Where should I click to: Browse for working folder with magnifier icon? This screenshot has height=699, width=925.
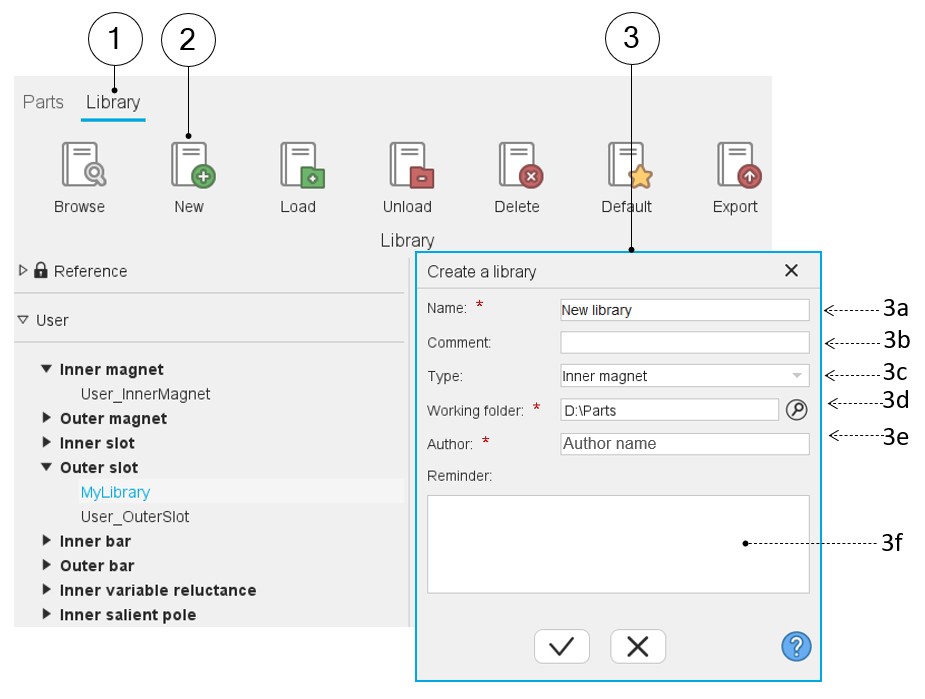click(x=796, y=409)
